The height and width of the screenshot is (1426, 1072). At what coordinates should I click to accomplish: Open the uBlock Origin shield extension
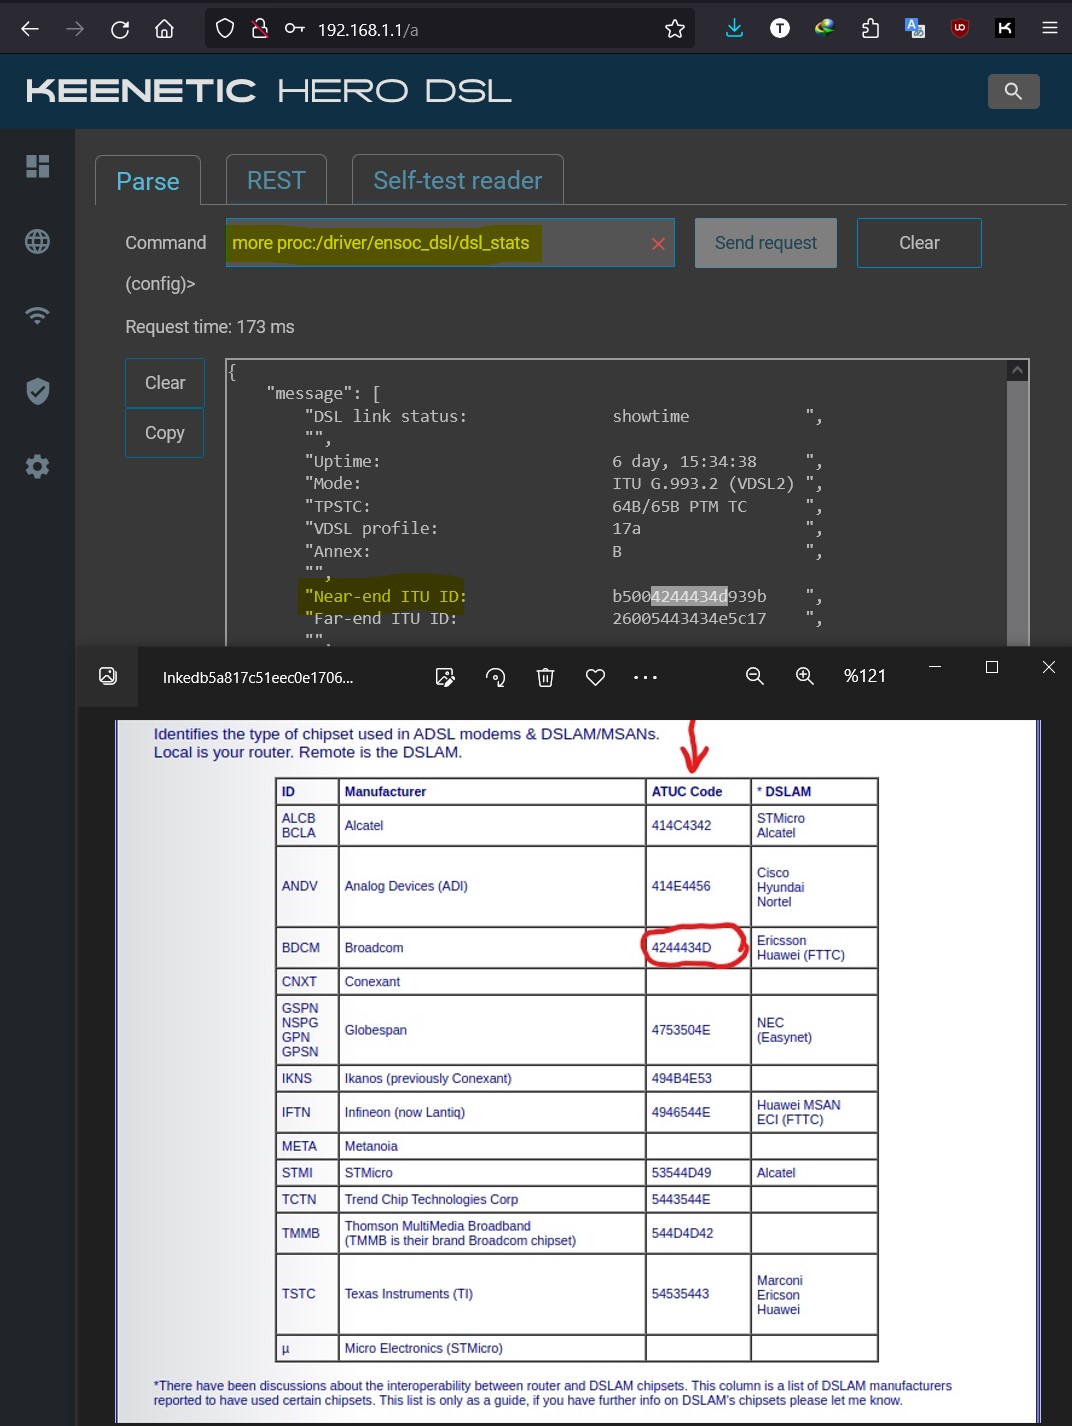pos(960,29)
